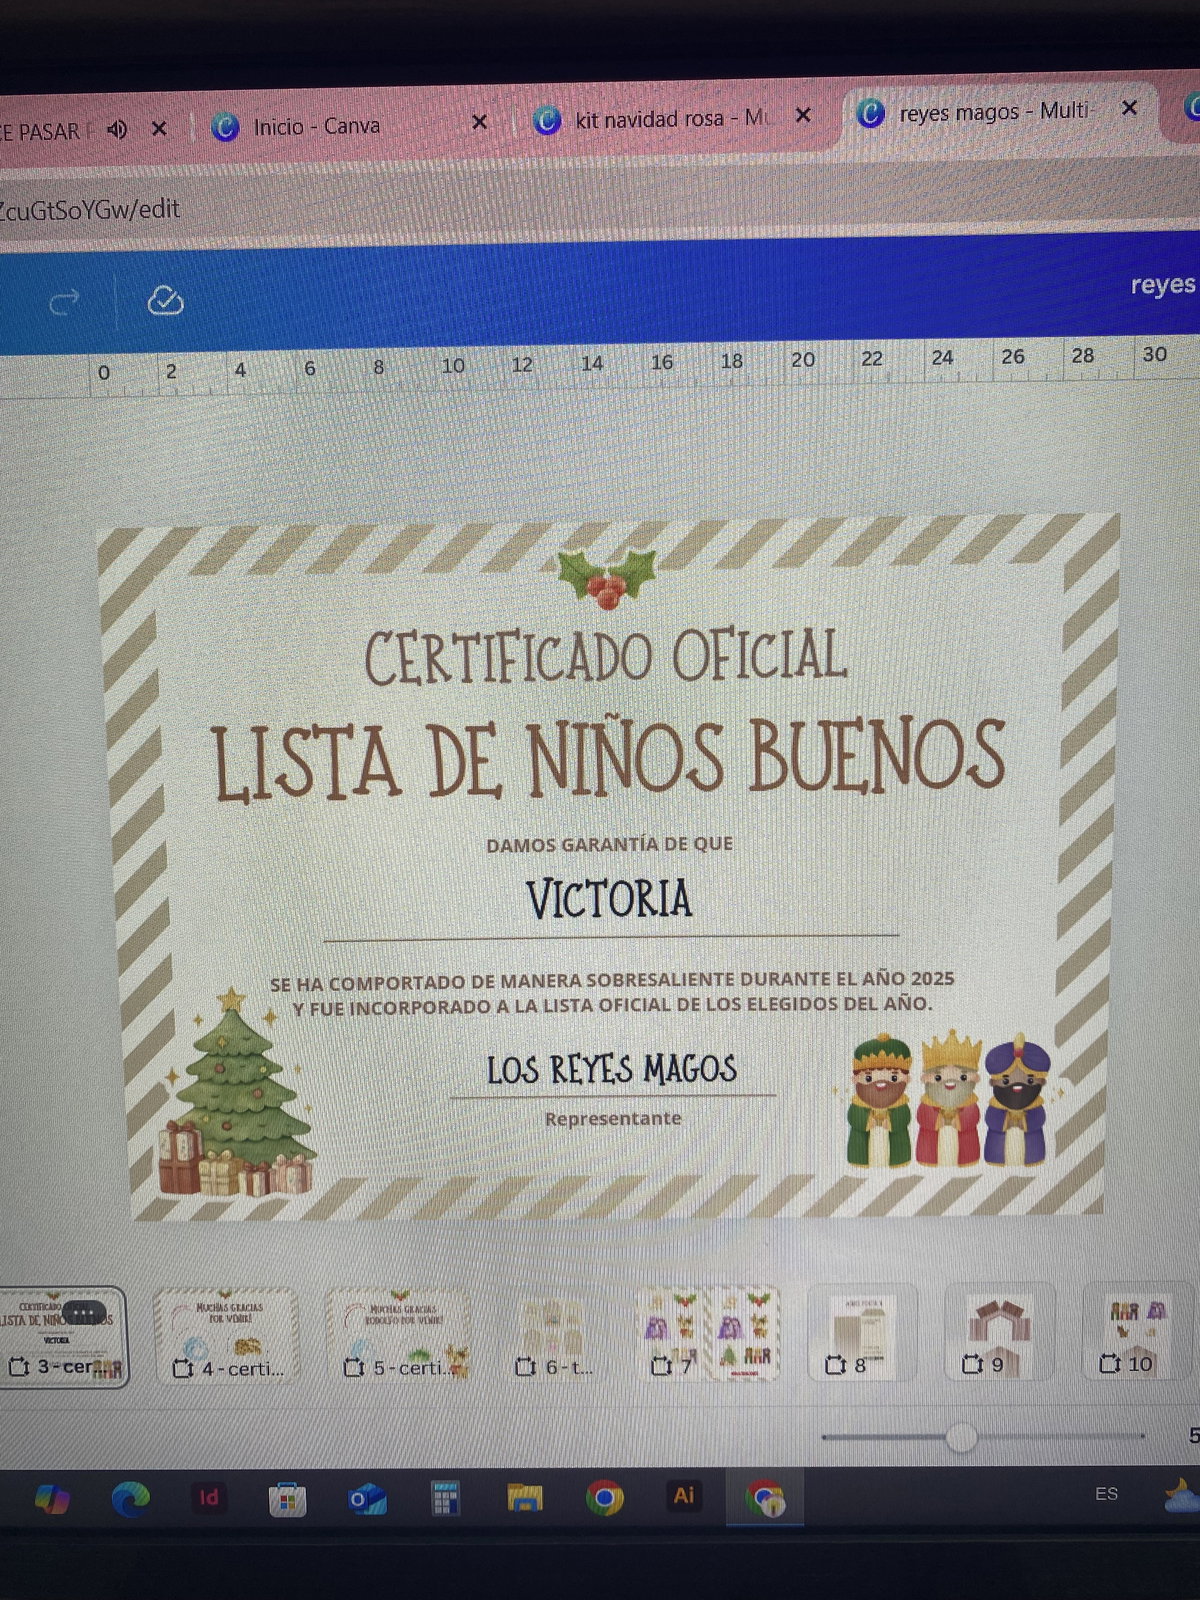Click the zoom slider handle
This screenshot has height=1600, width=1200.
(x=961, y=1437)
